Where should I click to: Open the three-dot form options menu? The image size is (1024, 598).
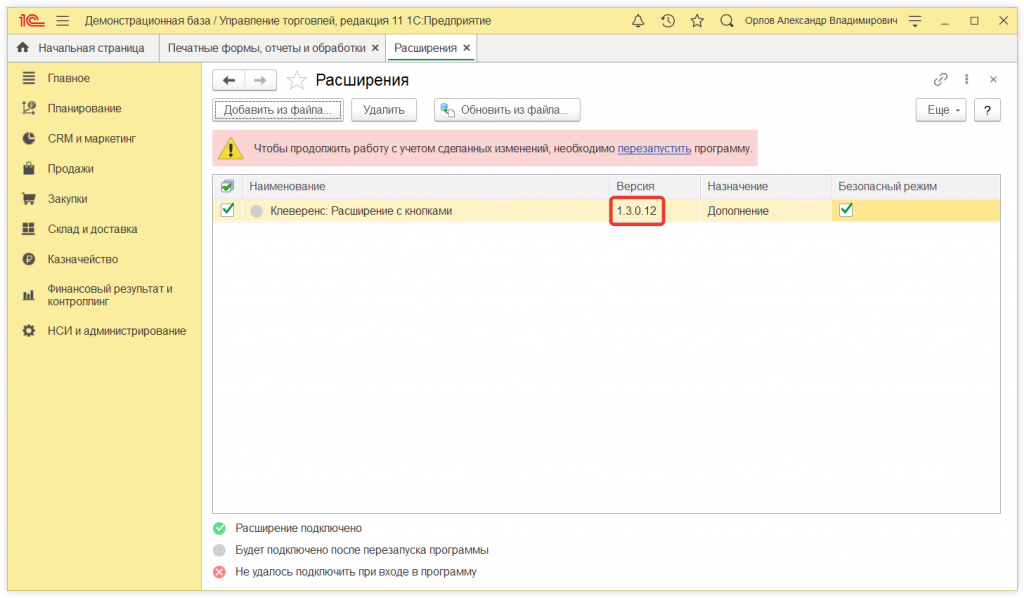967,80
